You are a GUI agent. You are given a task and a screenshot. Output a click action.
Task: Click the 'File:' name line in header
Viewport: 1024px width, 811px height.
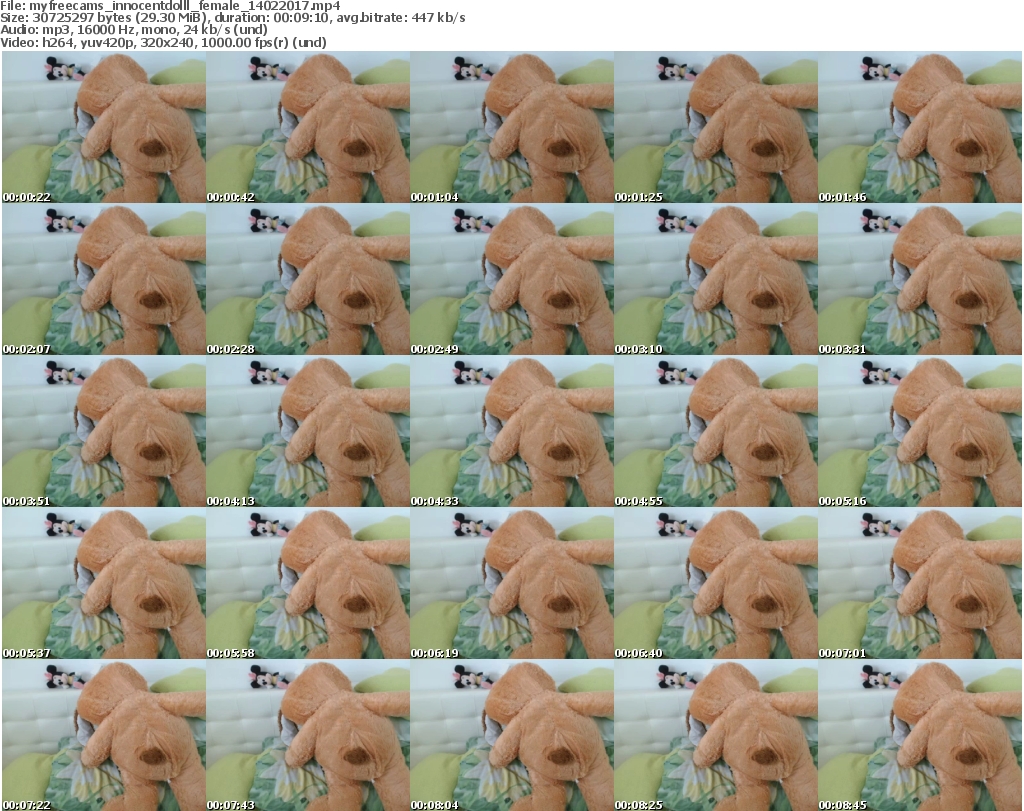(170, 6)
